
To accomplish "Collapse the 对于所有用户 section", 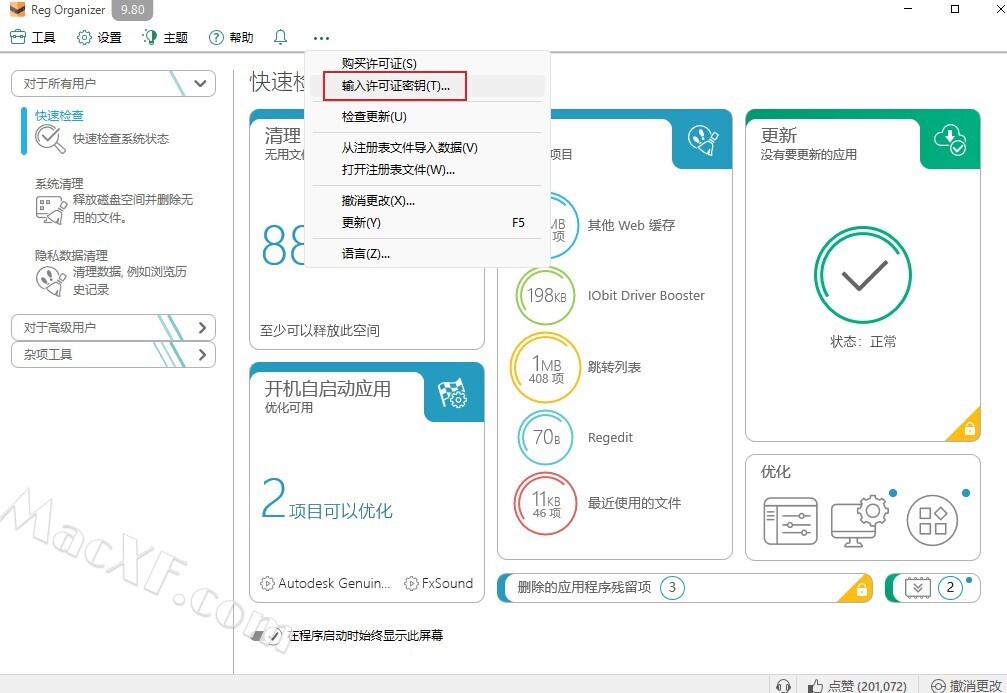I will [113, 83].
